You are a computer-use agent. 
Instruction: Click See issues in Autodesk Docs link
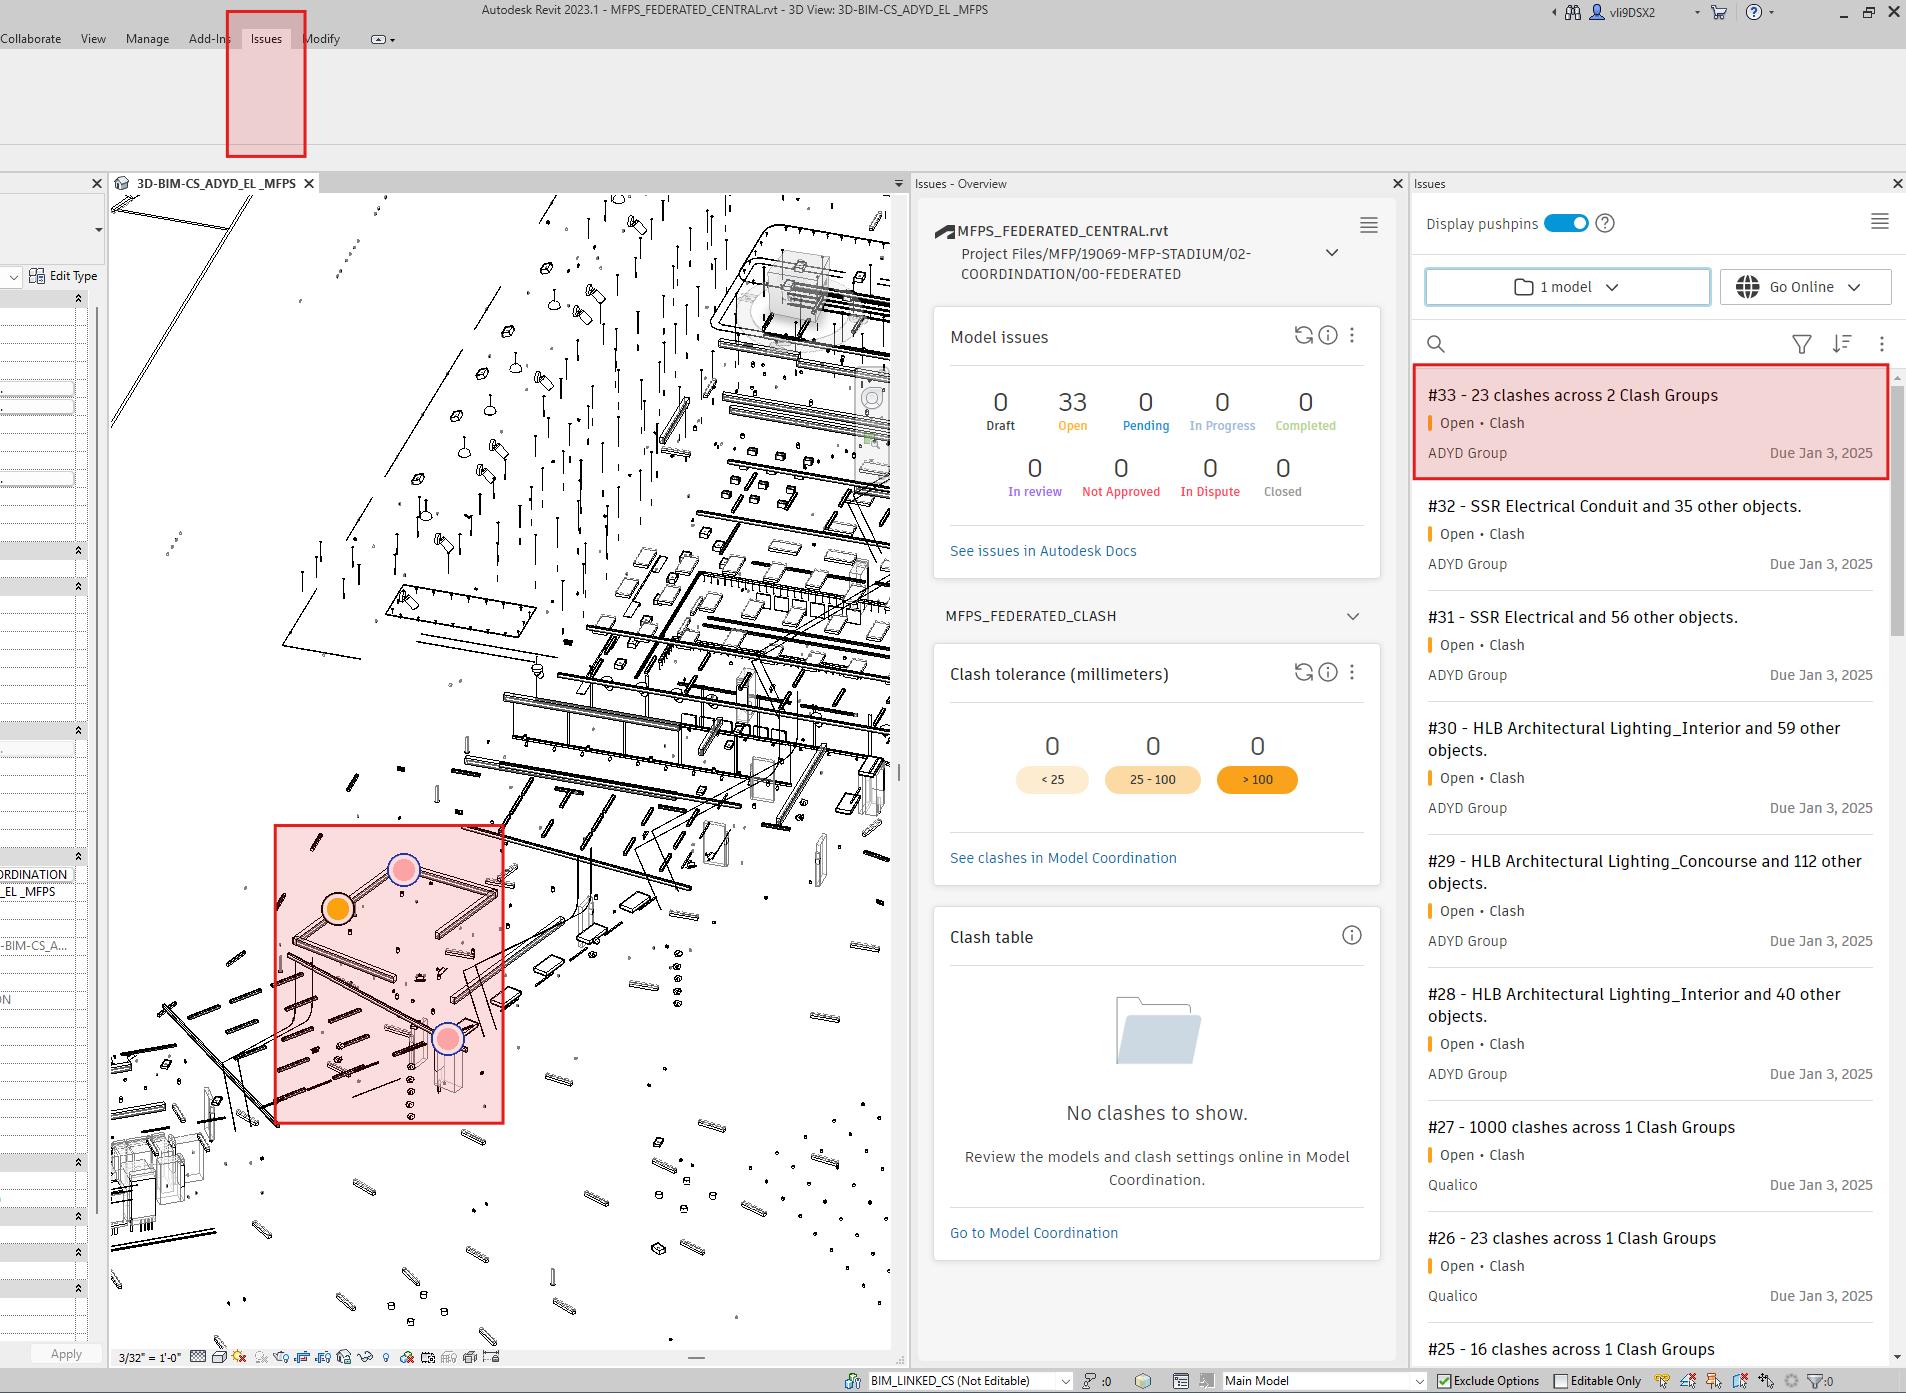1042,551
